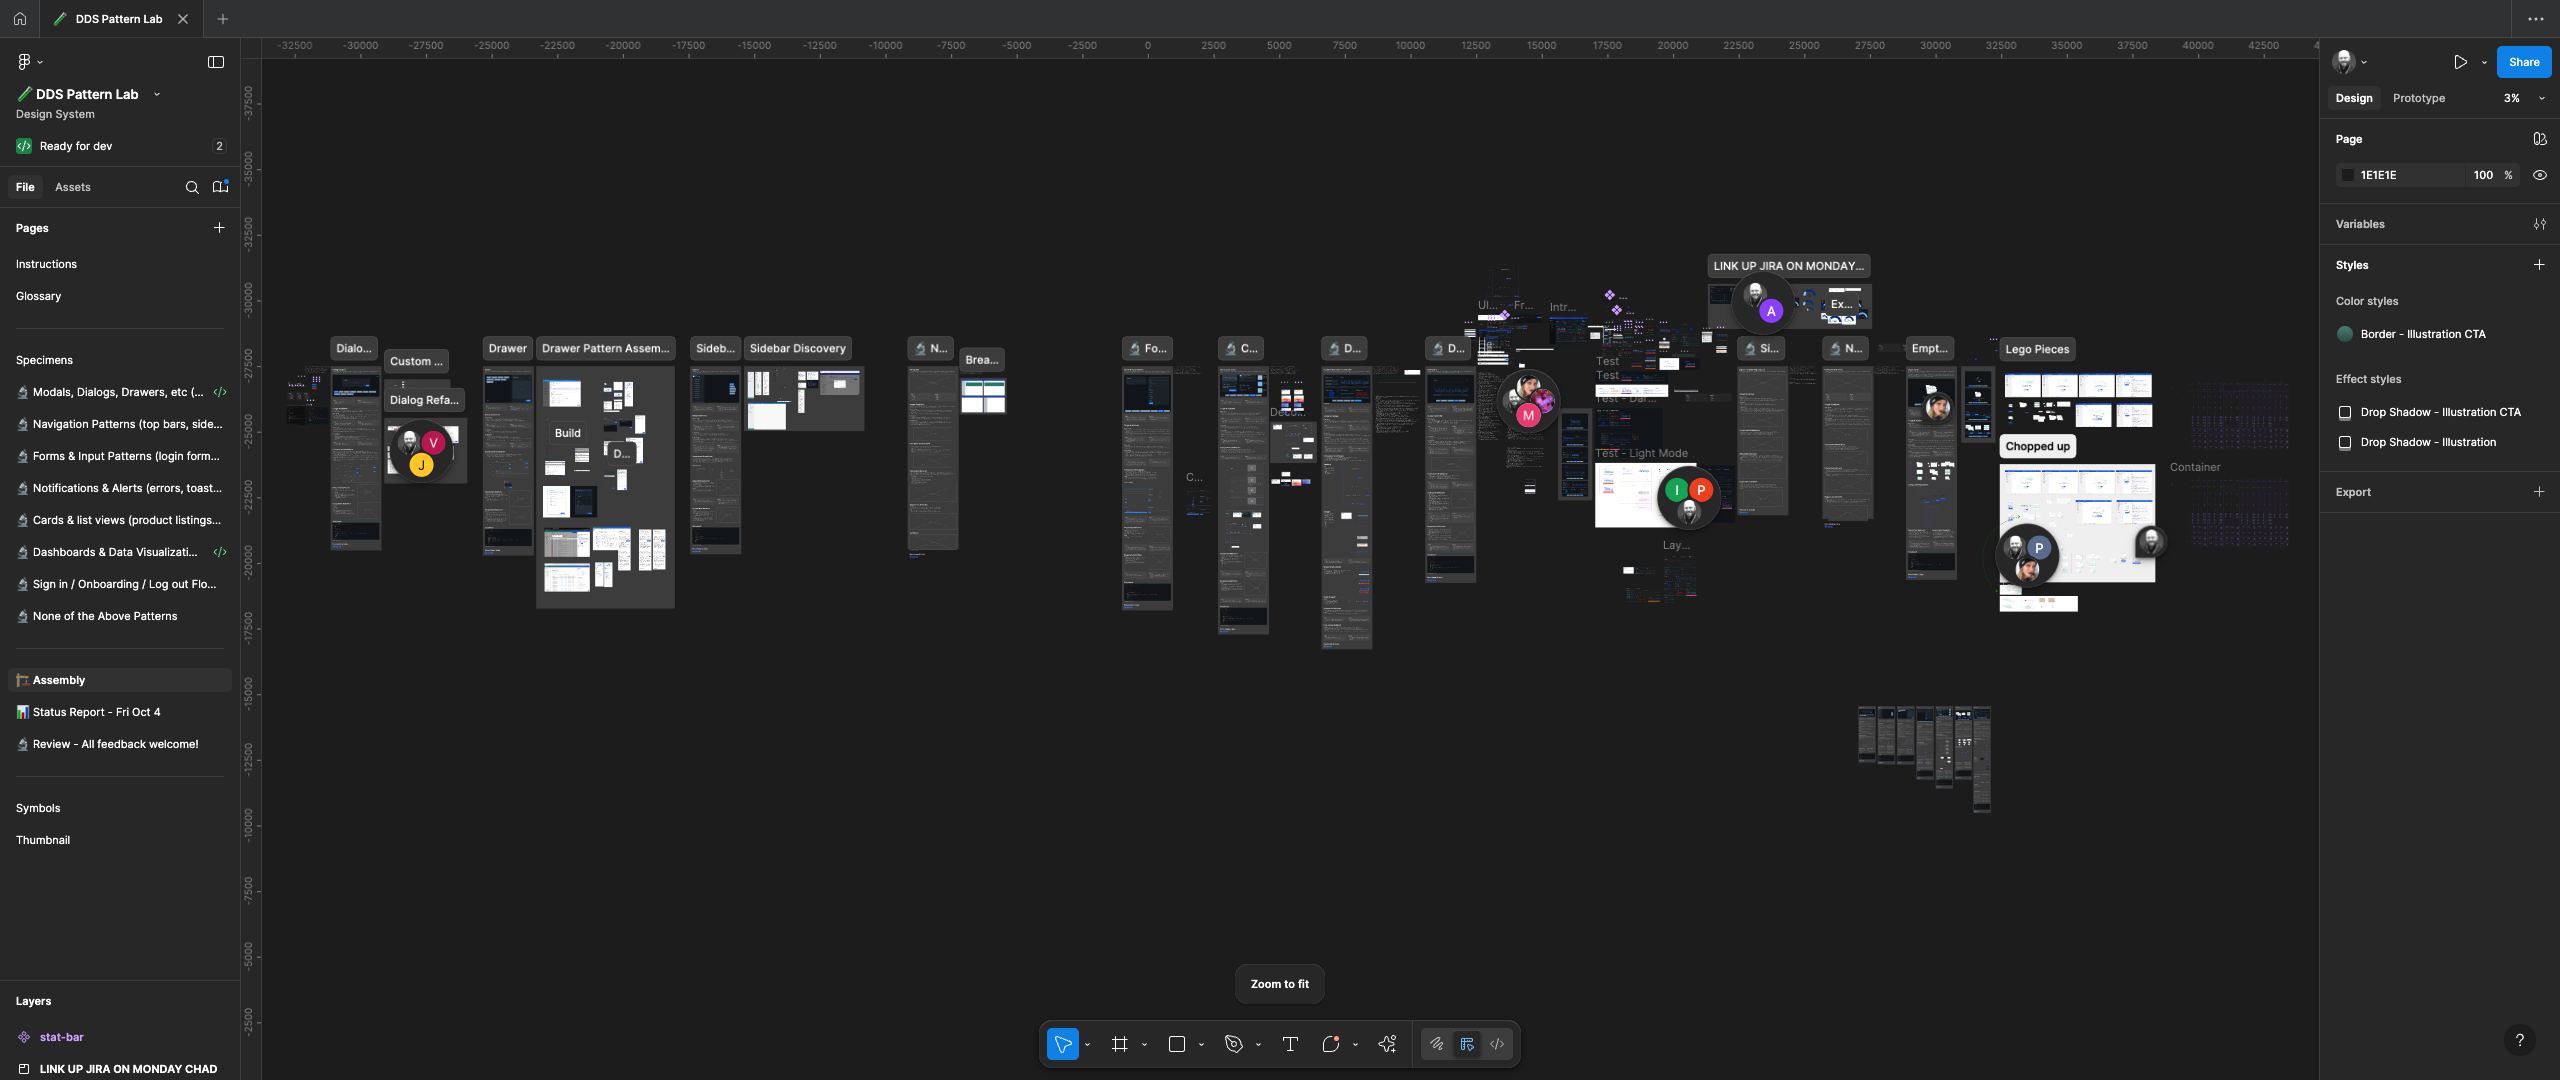Image resolution: width=2560 pixels, height=1080 pixels.
Task: Switch to Dev Mode toggle in the toolbar
Action: [x=1497, y=1044]
